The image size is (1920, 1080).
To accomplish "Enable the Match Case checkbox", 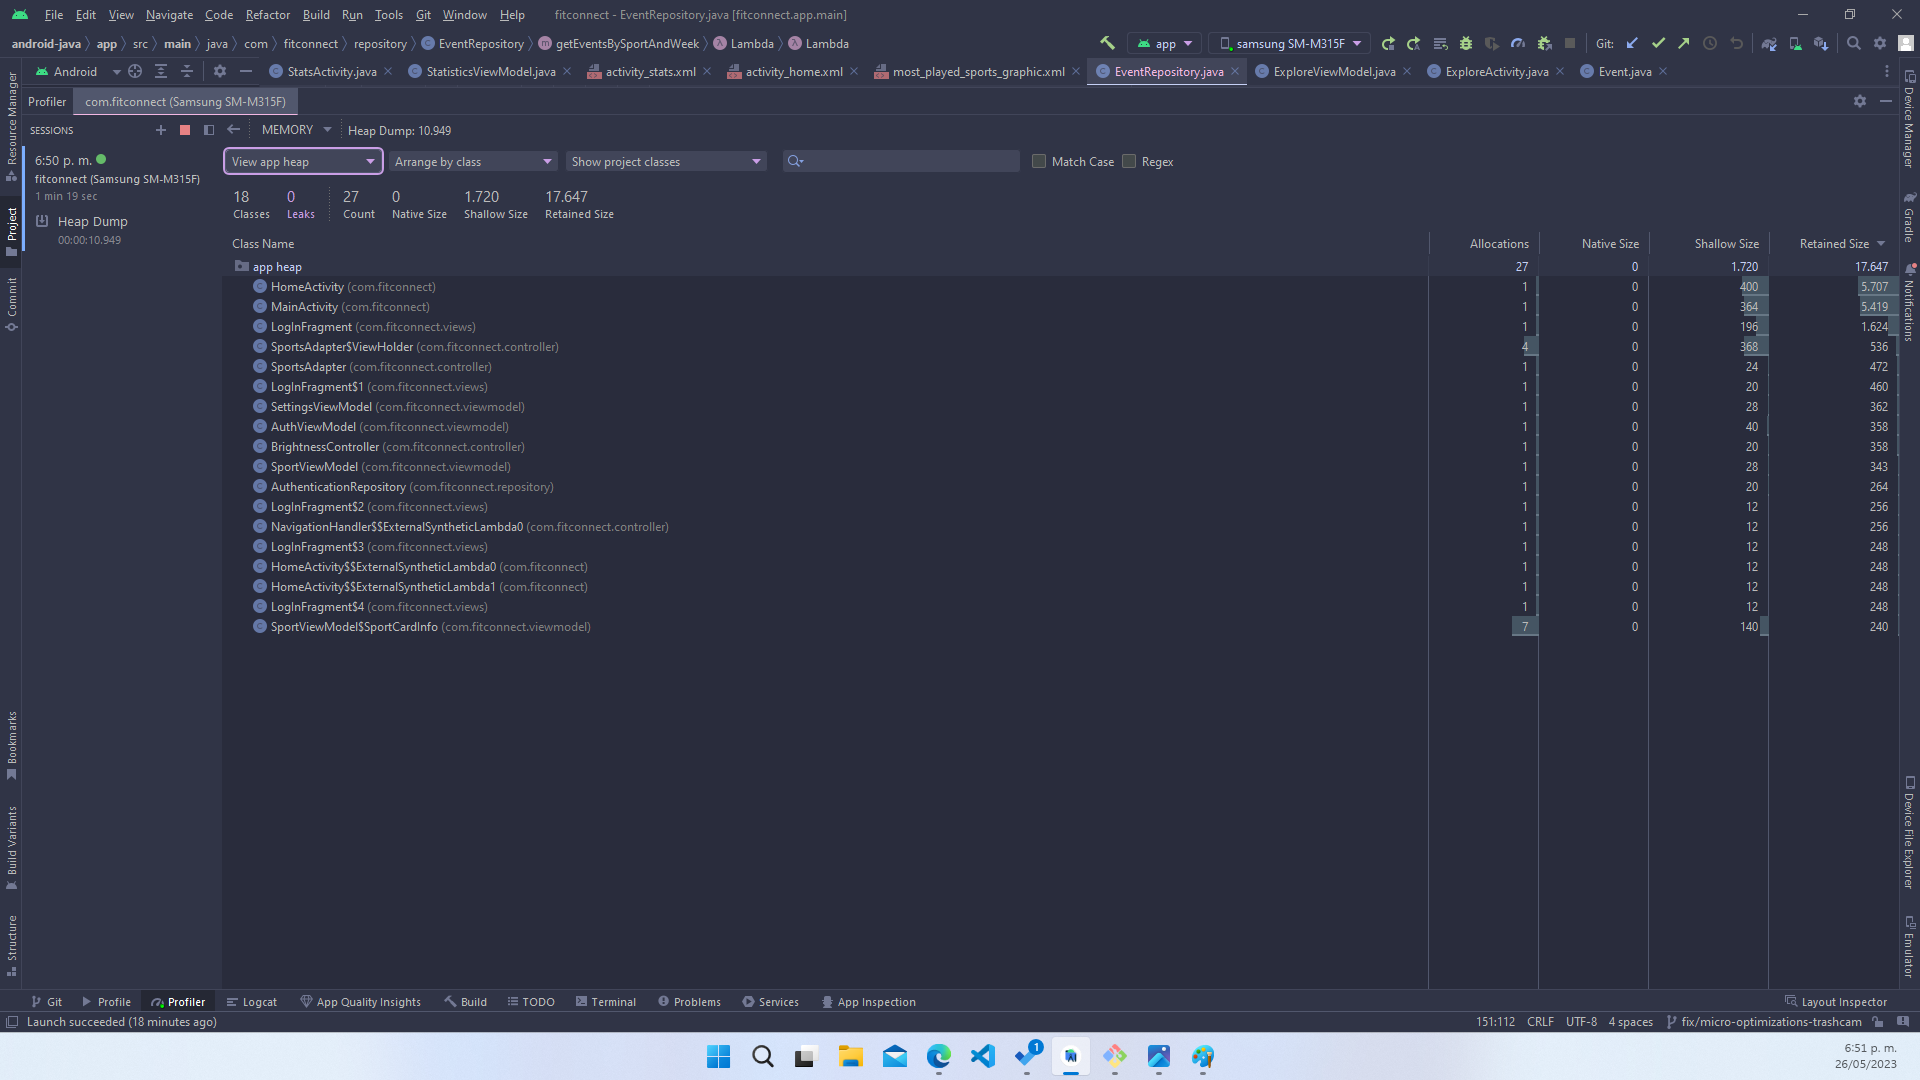I will [1039, 161].
